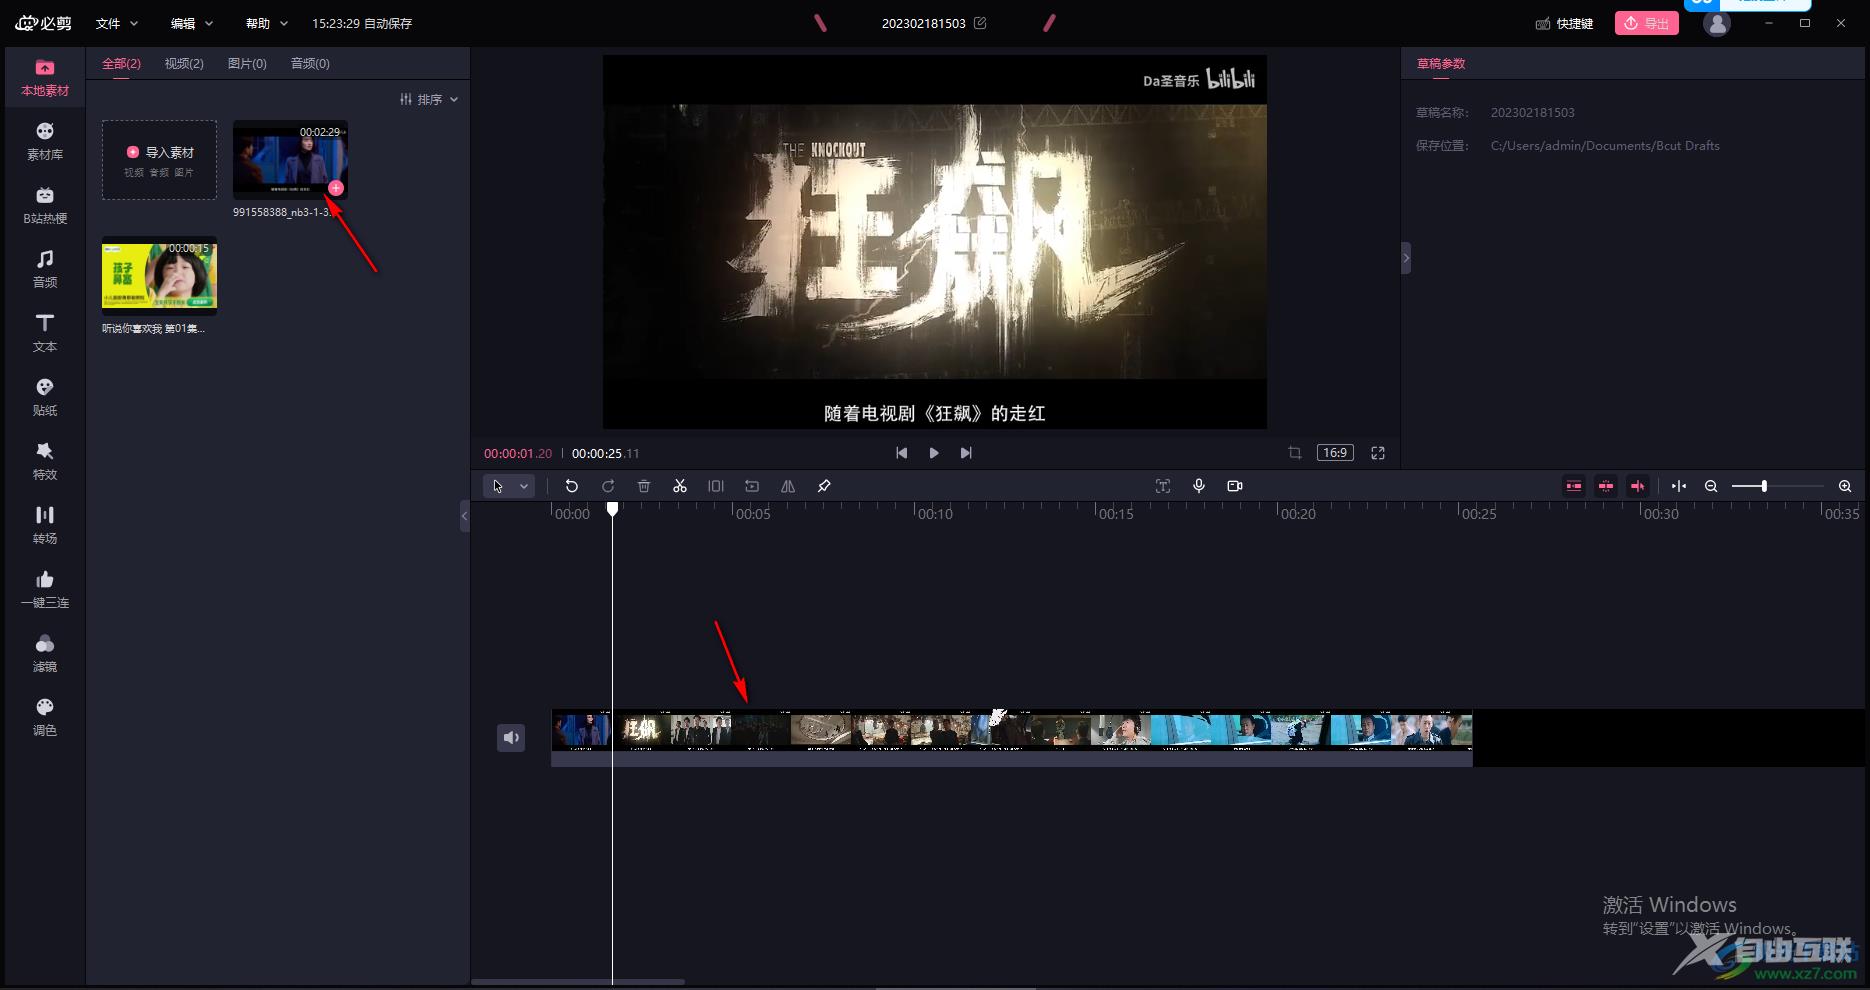This screenshot has height=990, width=1870.
Task: Open the 文本 text panel
Action: 45,334
